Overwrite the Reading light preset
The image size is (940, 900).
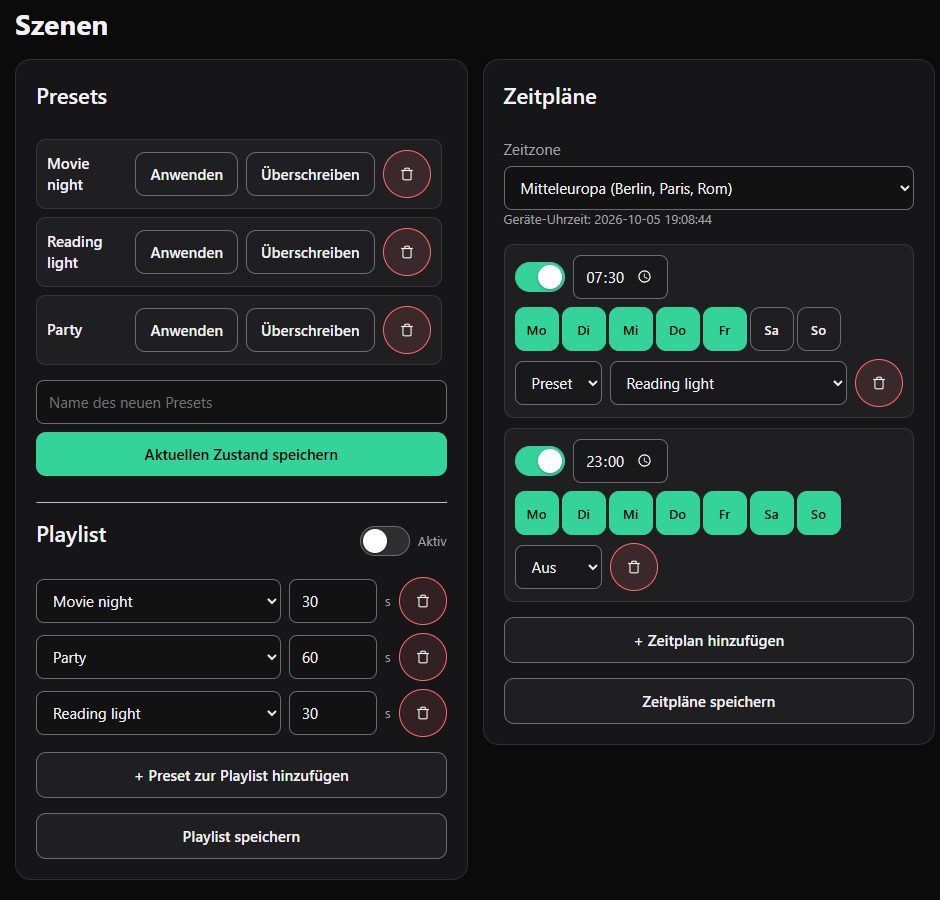tap(311, 252)
